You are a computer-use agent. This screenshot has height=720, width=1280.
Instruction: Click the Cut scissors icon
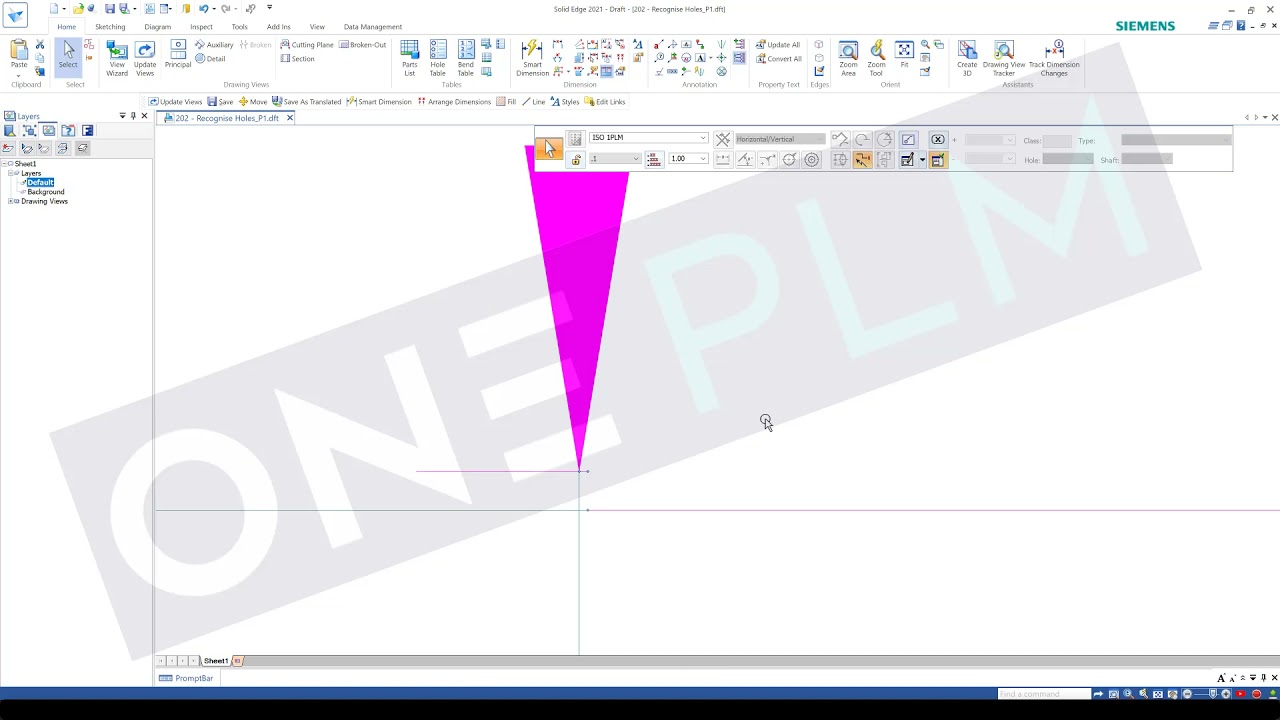[x=40, y=45]
